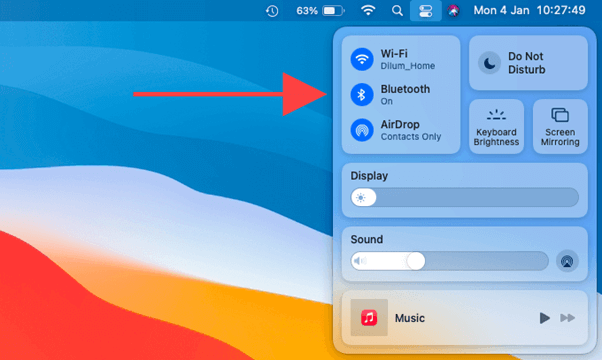Viewport: 602px width, 360px height.
Task: Open Time Machine menu bar icon
Action: click(272, 11)
